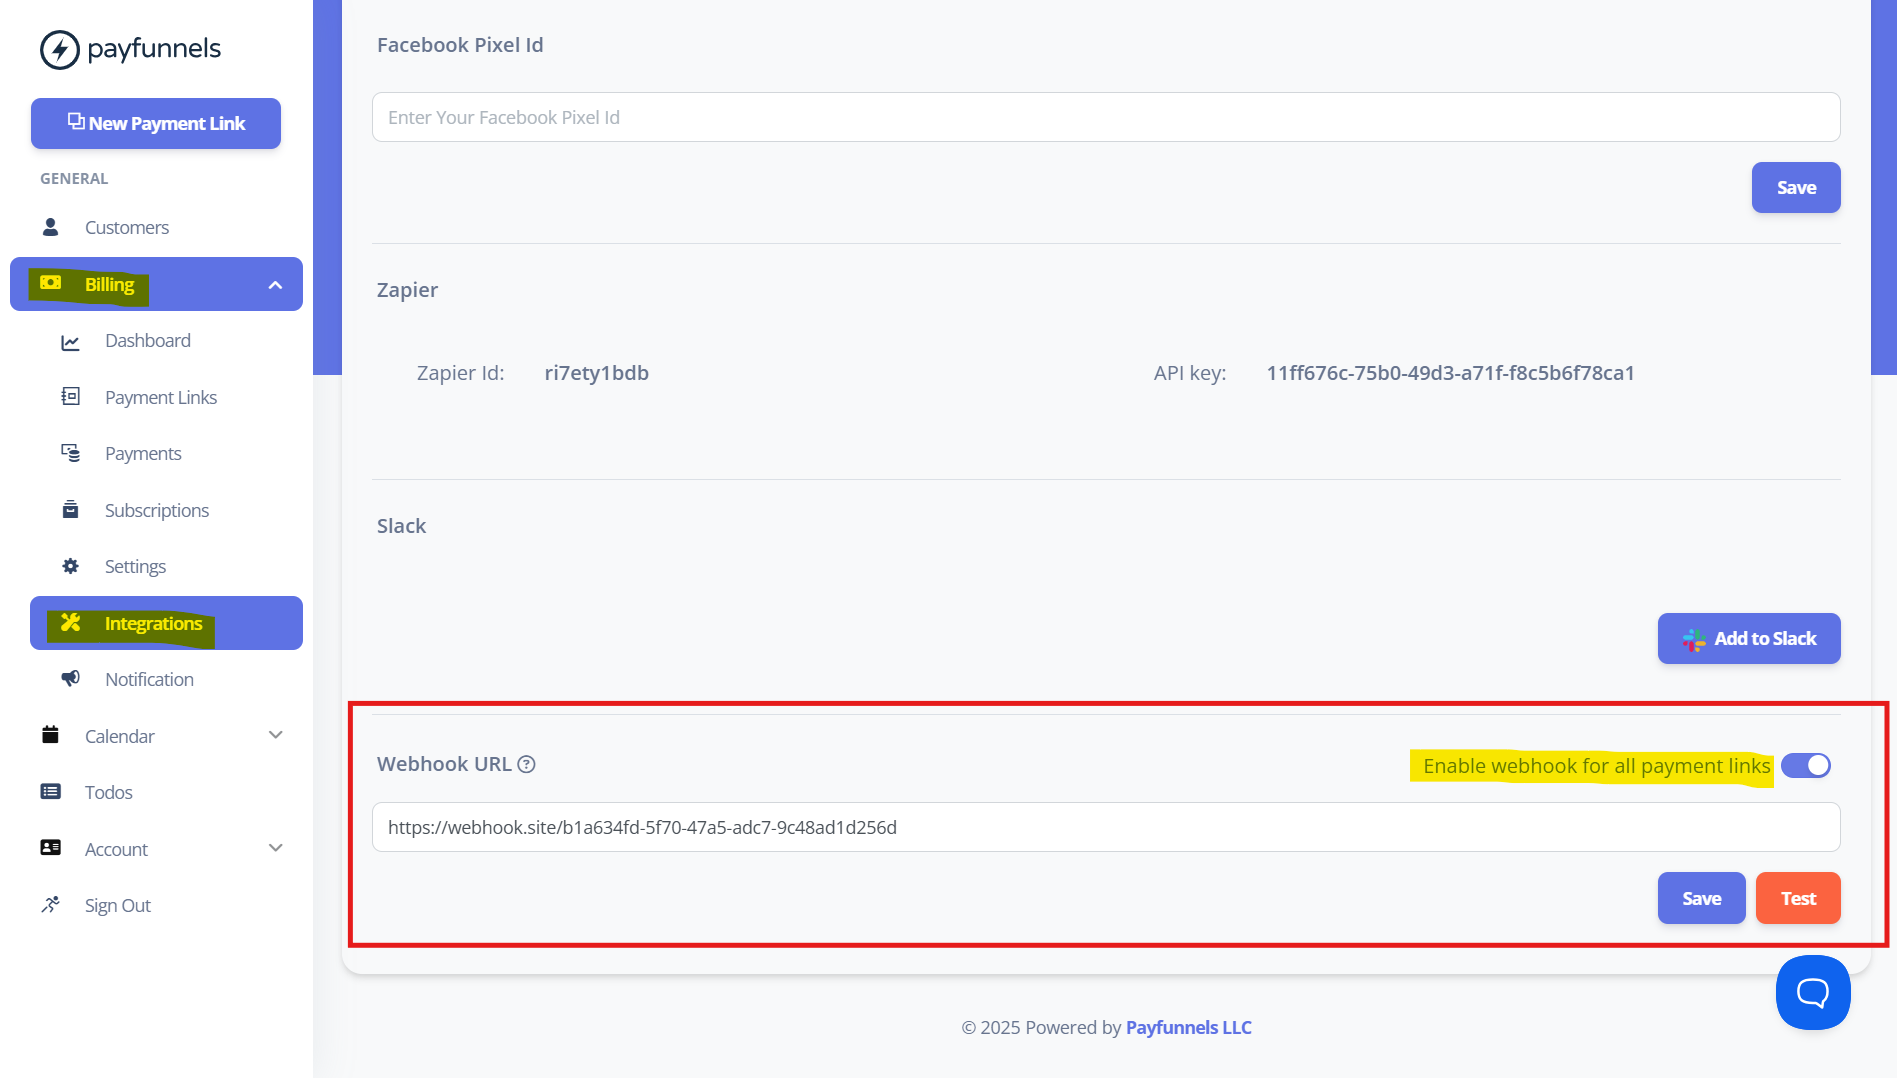The width and height of the screenshot is (1897, 1078).
Task: Click the Integrations tools icon
Action: 70,622
